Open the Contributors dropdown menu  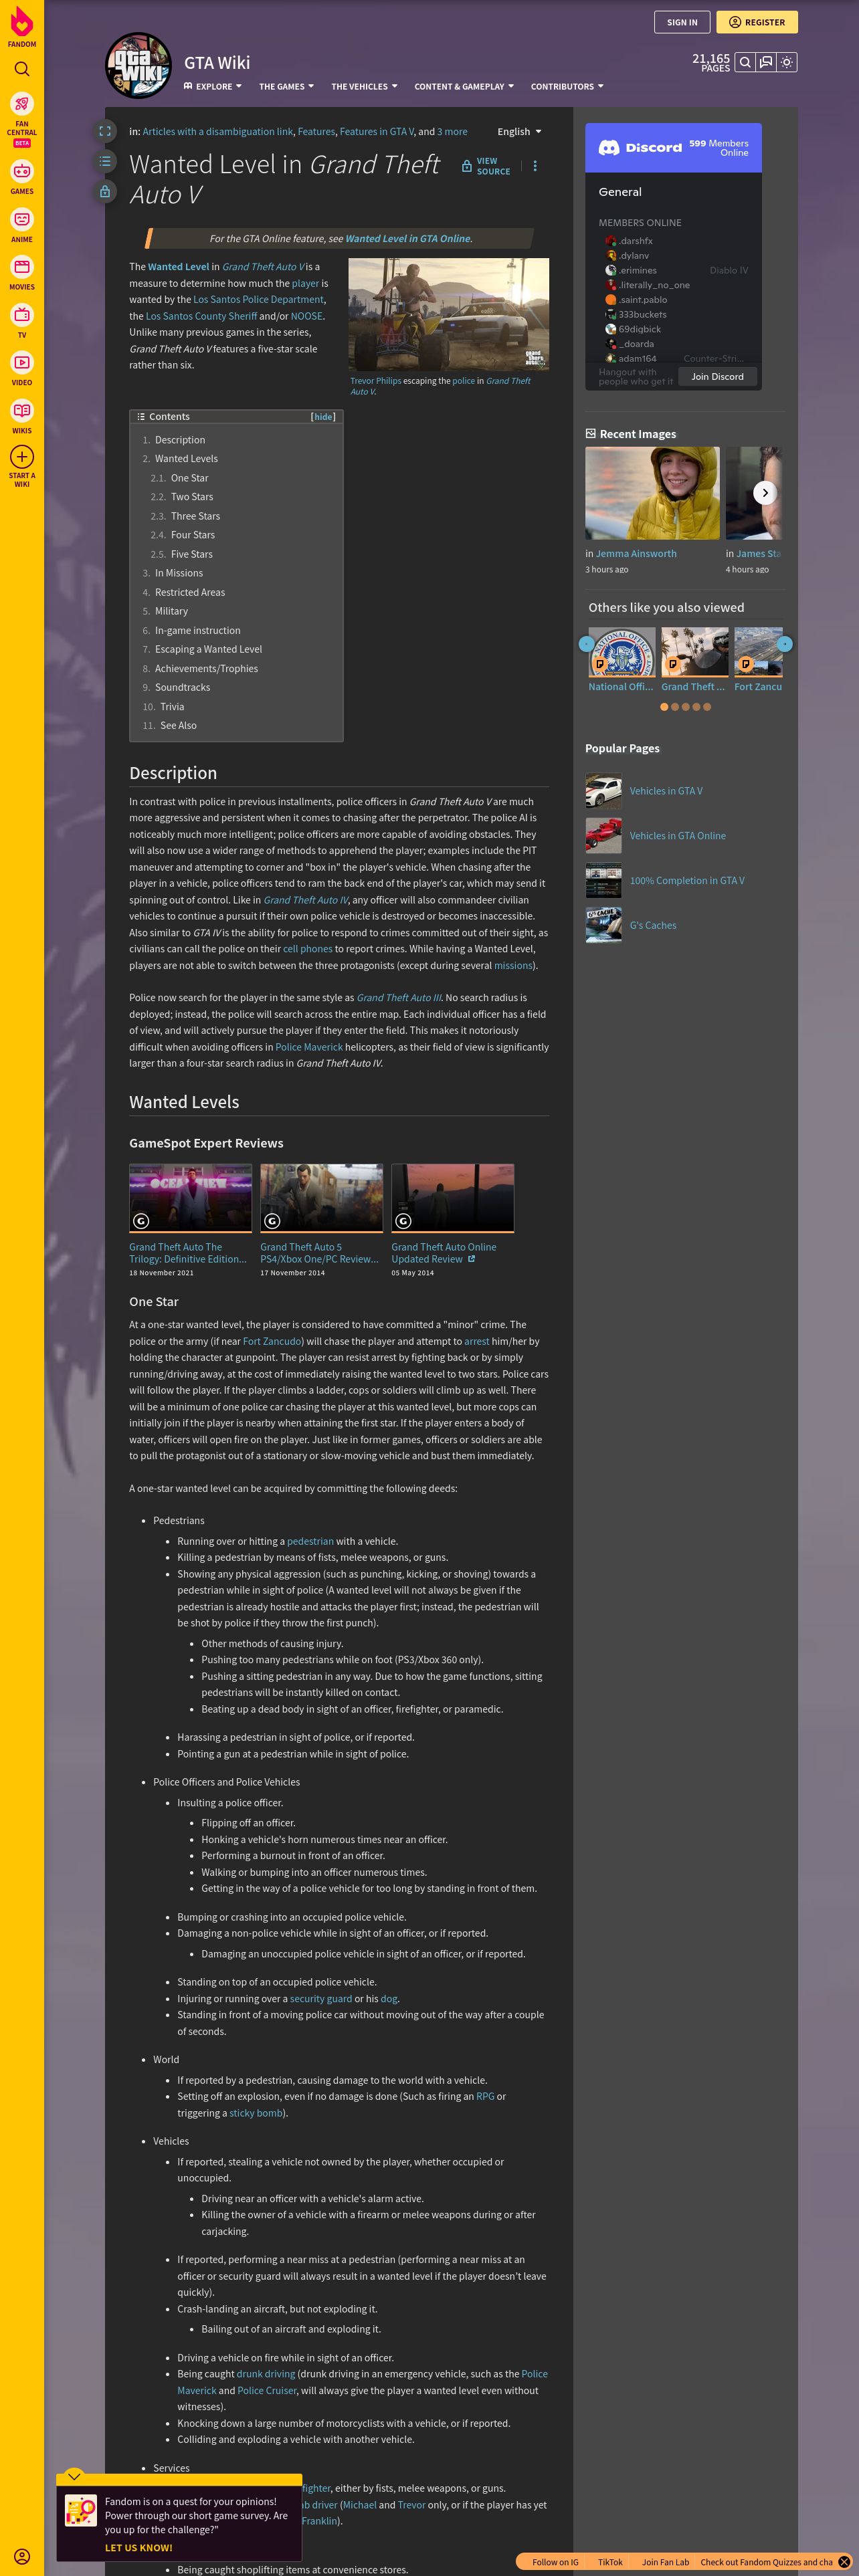point(567,87)
